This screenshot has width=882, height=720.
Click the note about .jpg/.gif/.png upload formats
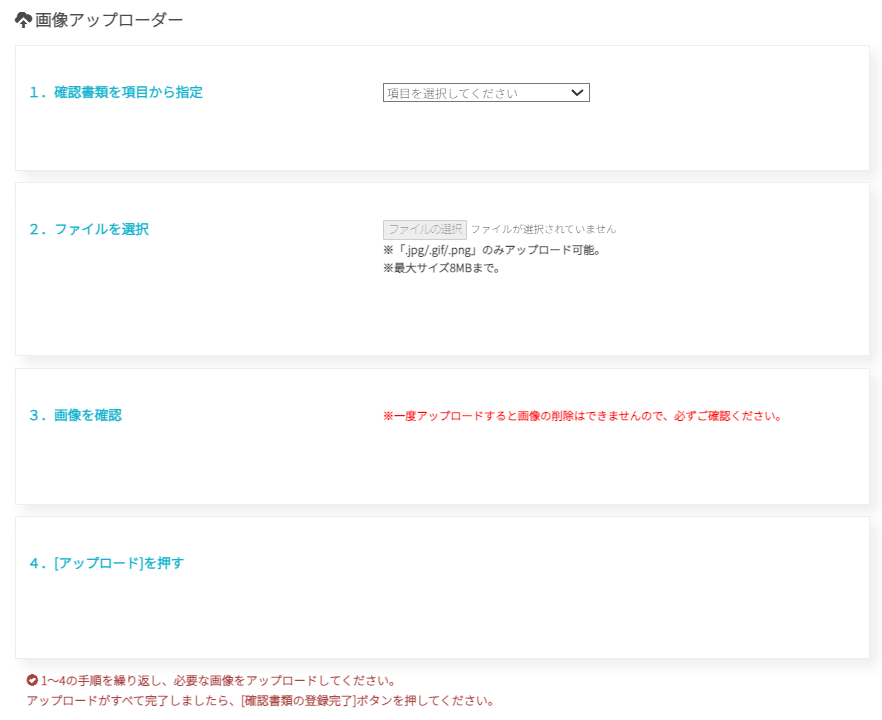493,250
